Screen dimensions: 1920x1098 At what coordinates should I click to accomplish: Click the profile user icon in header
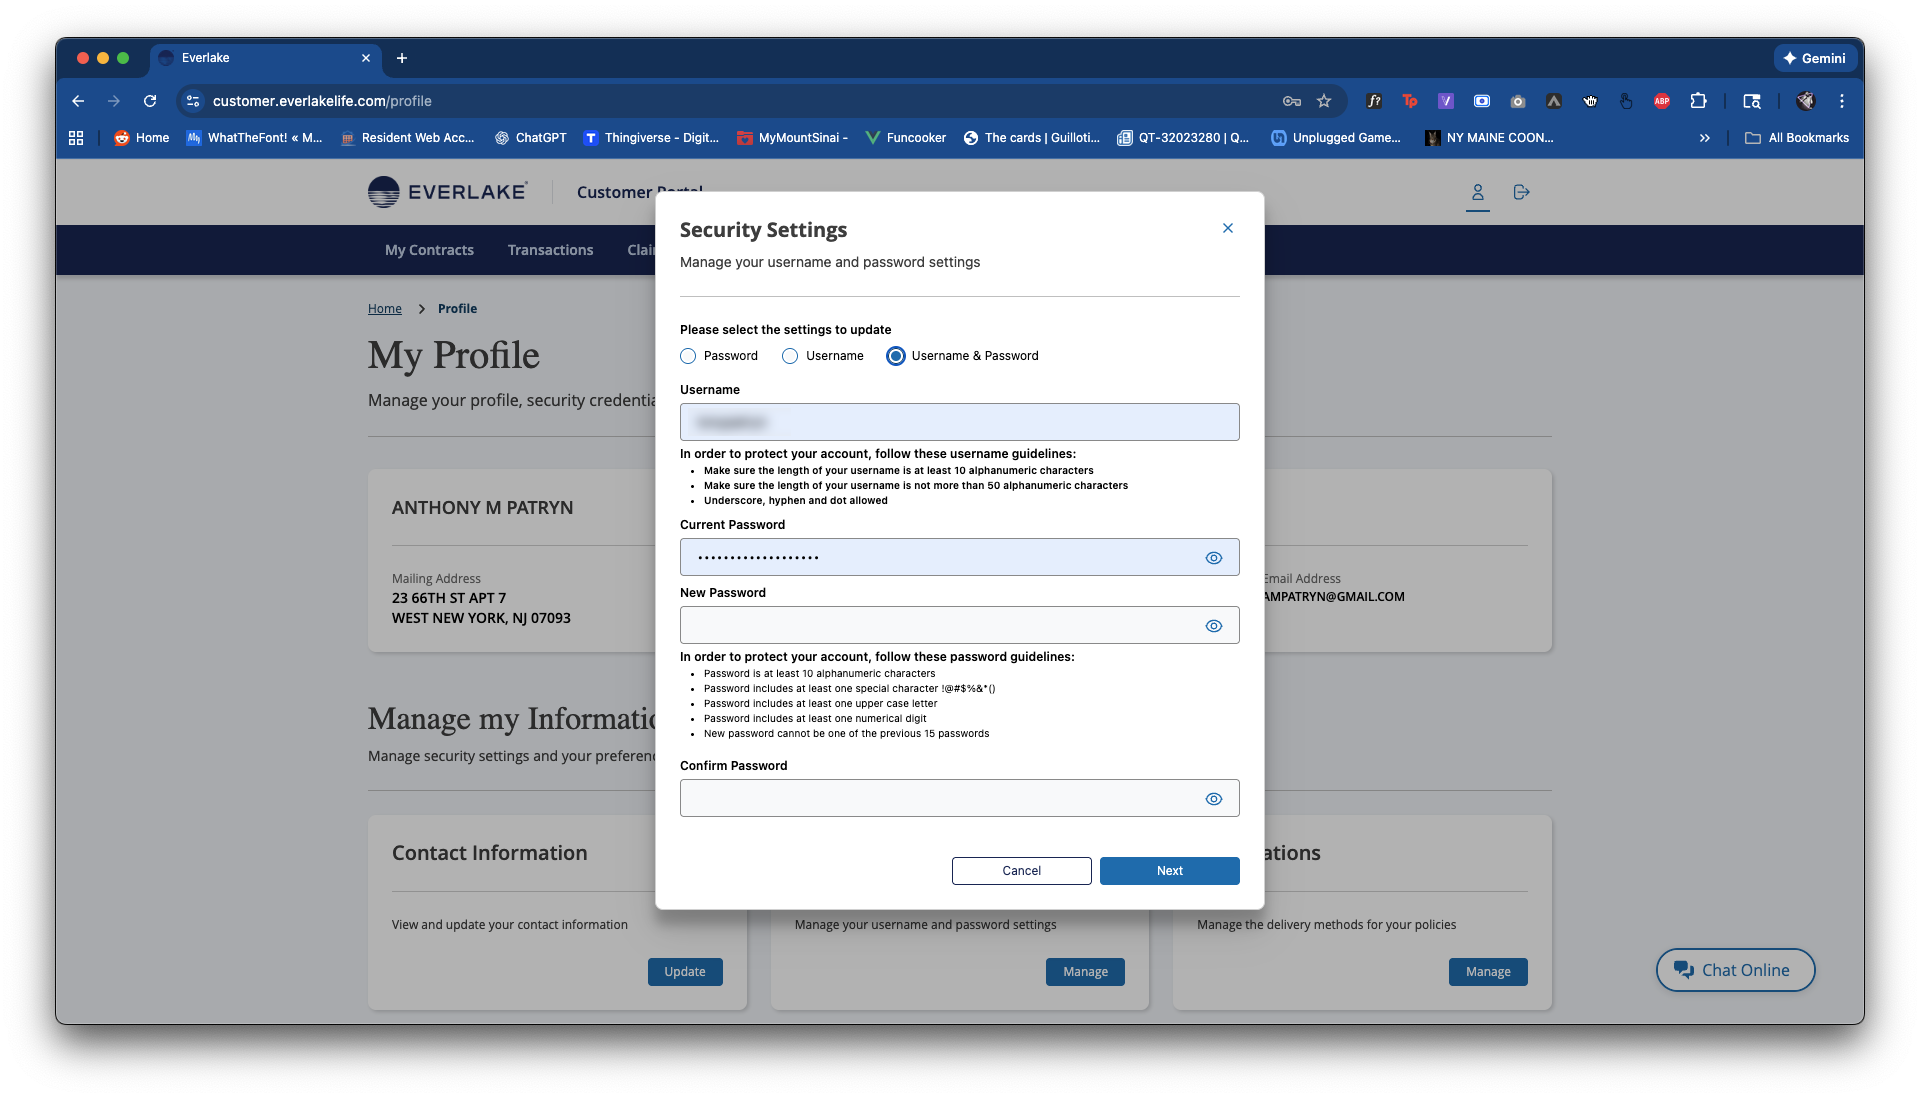pyautogui.click(x=1477, y=192)
